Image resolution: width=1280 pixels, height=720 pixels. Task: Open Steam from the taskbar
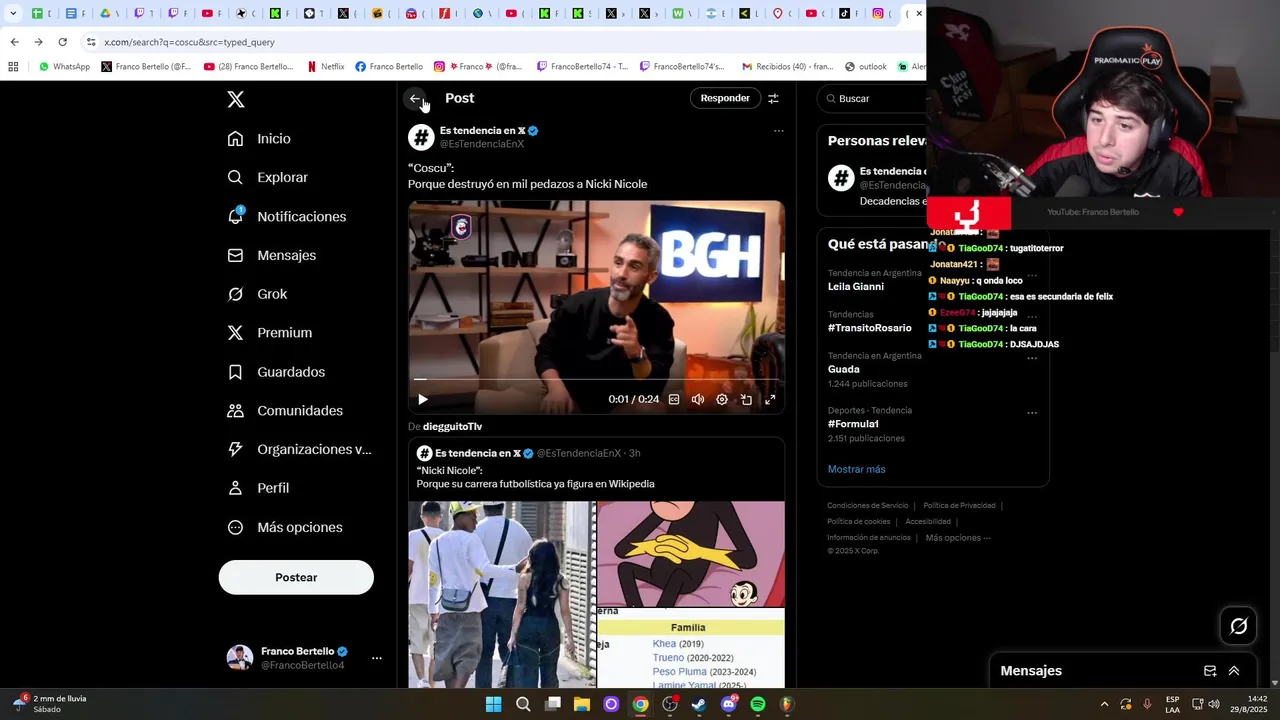(699, 704)
